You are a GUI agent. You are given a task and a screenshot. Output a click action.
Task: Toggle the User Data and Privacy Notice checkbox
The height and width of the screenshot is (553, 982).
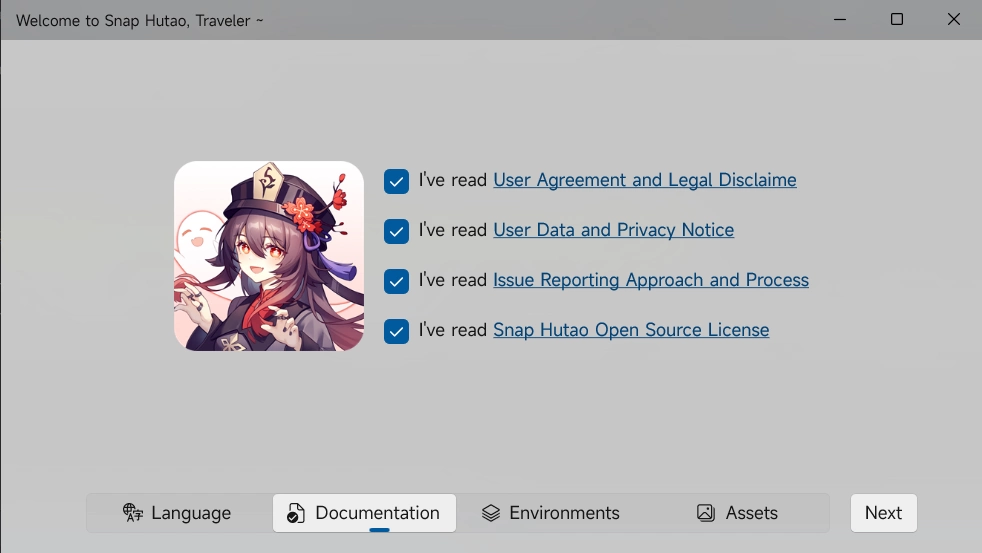click(x=396, y=231)
